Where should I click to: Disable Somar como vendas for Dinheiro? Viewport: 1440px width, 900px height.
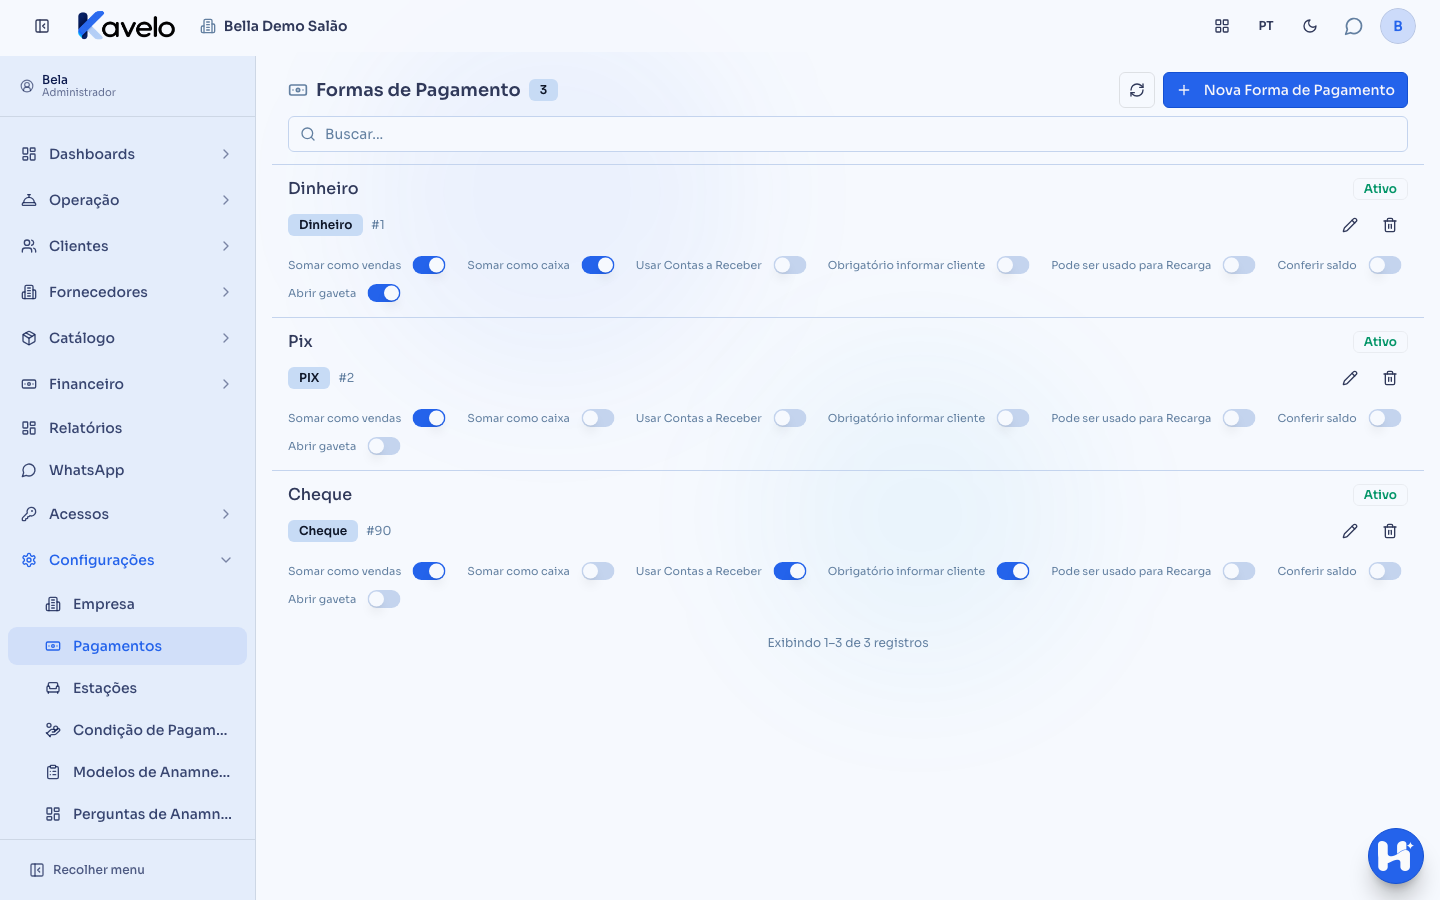click(x=429, y=265)
